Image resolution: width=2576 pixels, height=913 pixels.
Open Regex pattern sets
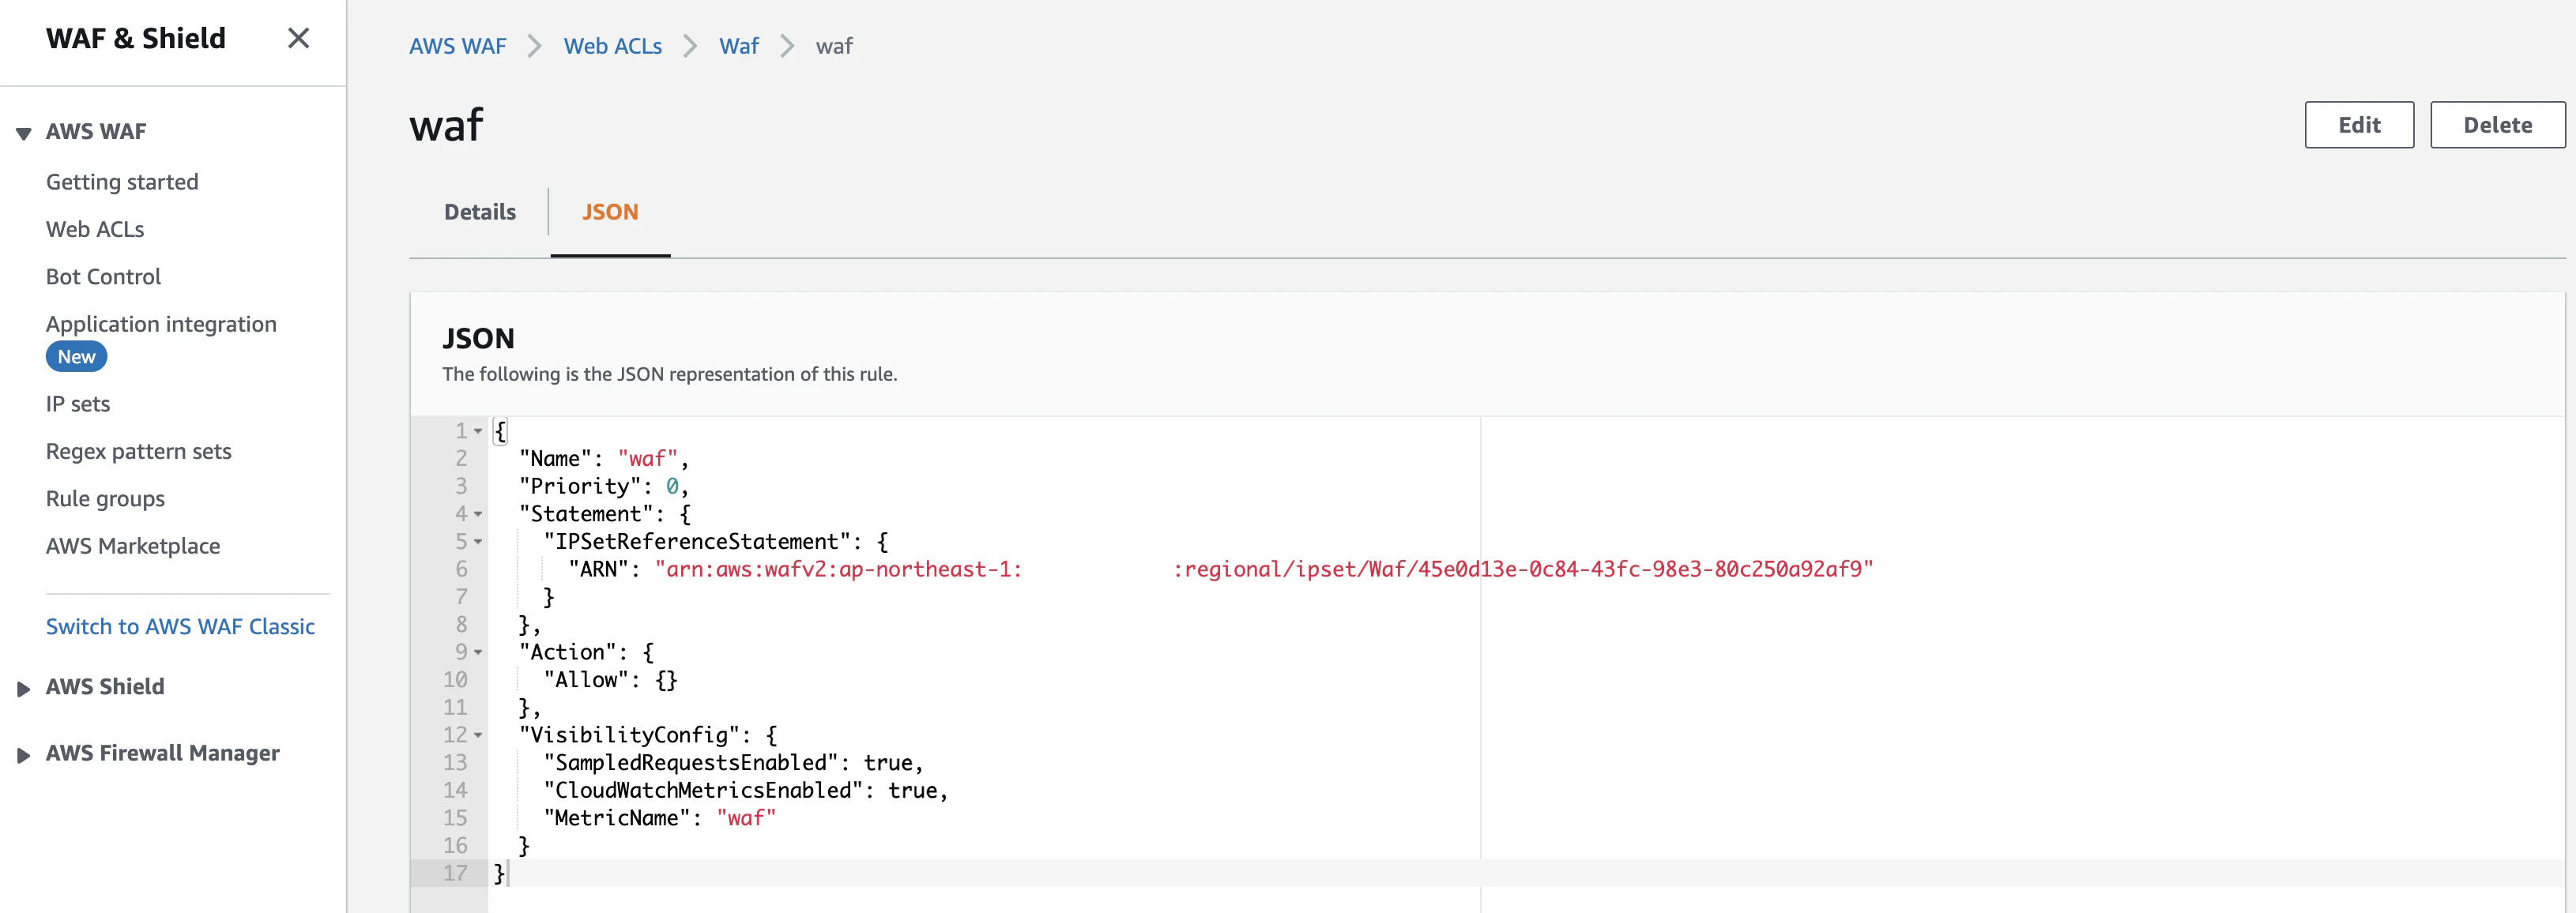point(139,451)
